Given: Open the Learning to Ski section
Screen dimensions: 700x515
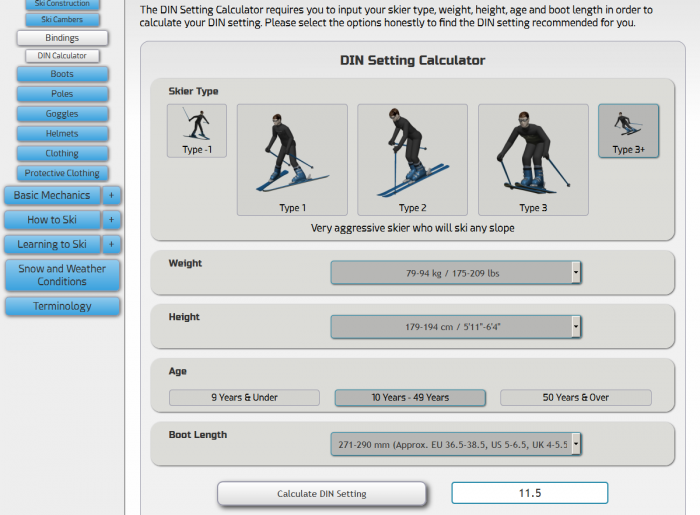Looking at the screenshot, I should (52, 245).
